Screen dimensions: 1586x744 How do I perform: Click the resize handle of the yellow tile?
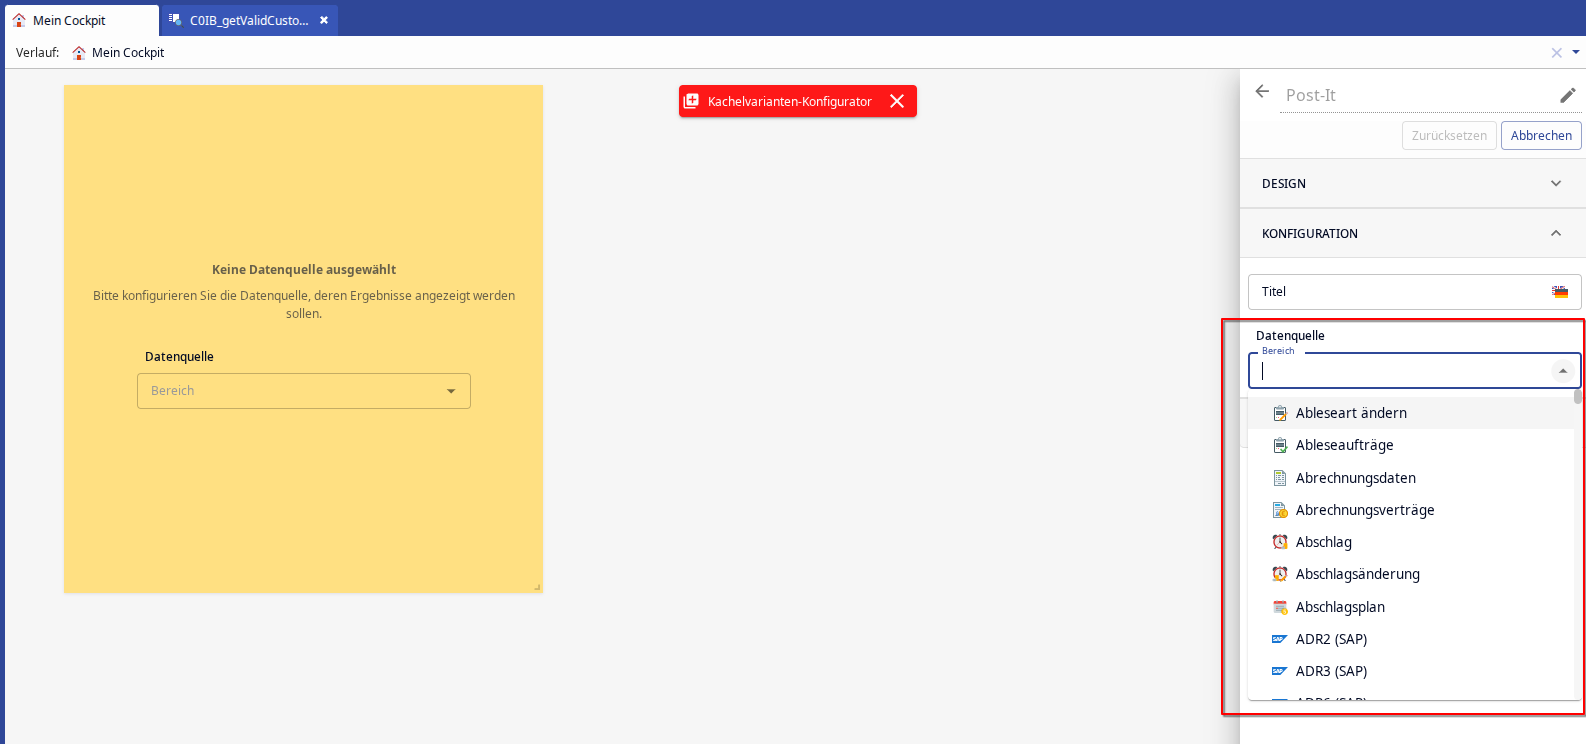pos(537,587)
